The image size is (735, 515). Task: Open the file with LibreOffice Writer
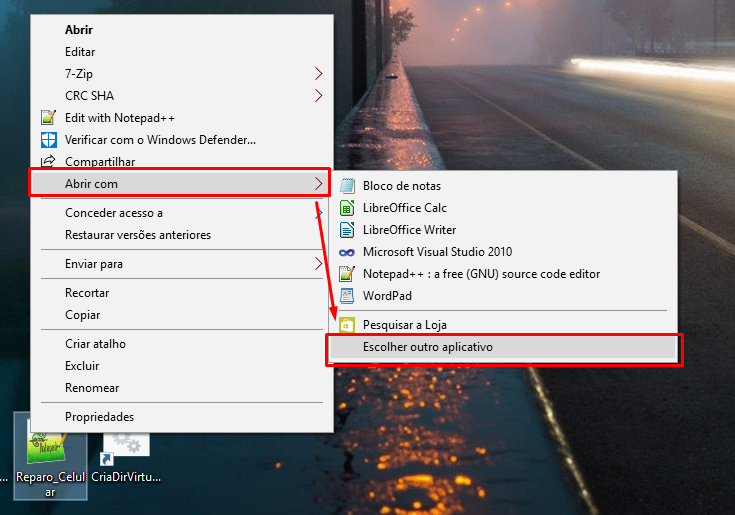point(503,230)
